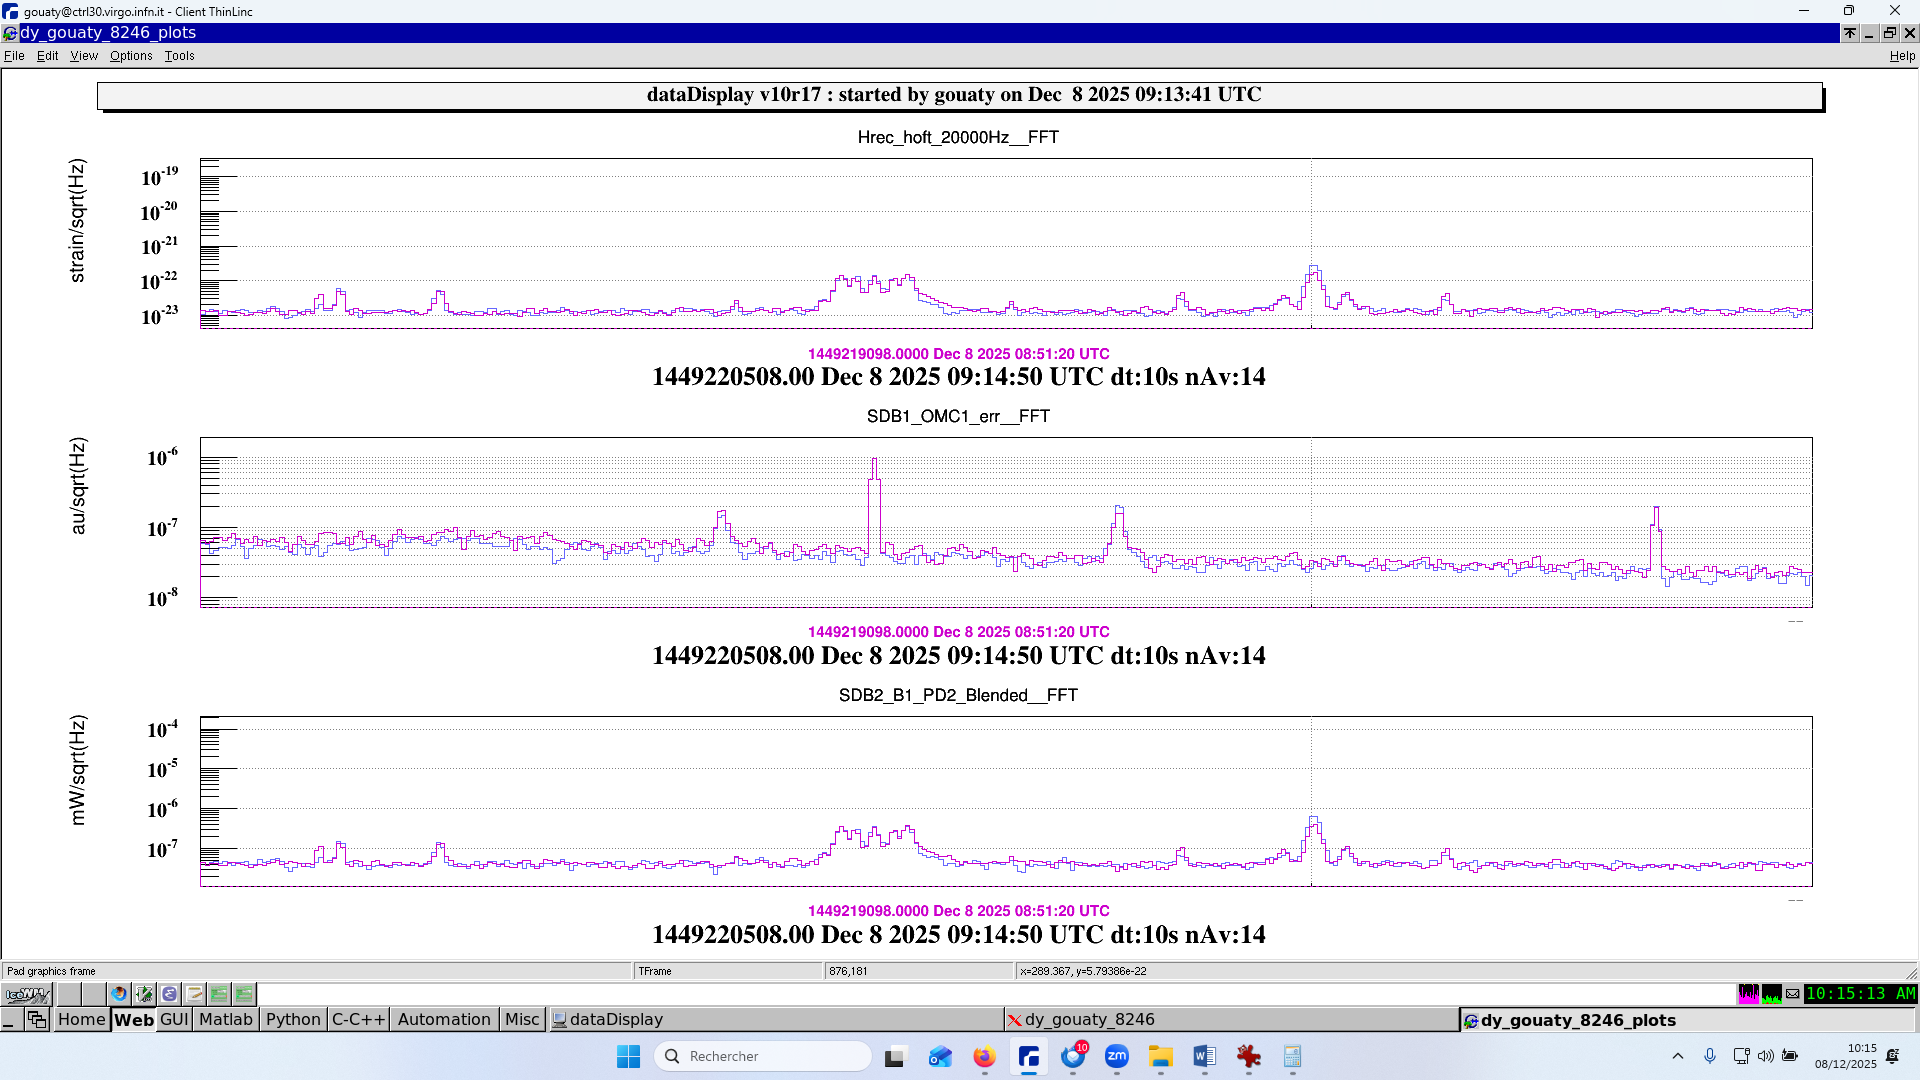Open Emacs icon in IceWM toolbar

click(169, 994)
